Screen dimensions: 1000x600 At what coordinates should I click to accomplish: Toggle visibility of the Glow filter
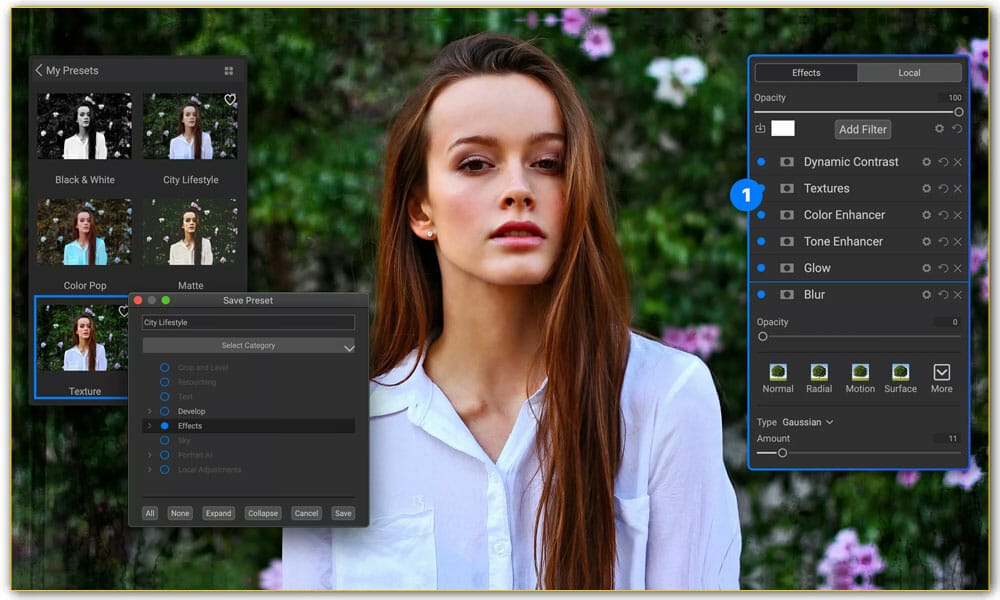point(761,267)
